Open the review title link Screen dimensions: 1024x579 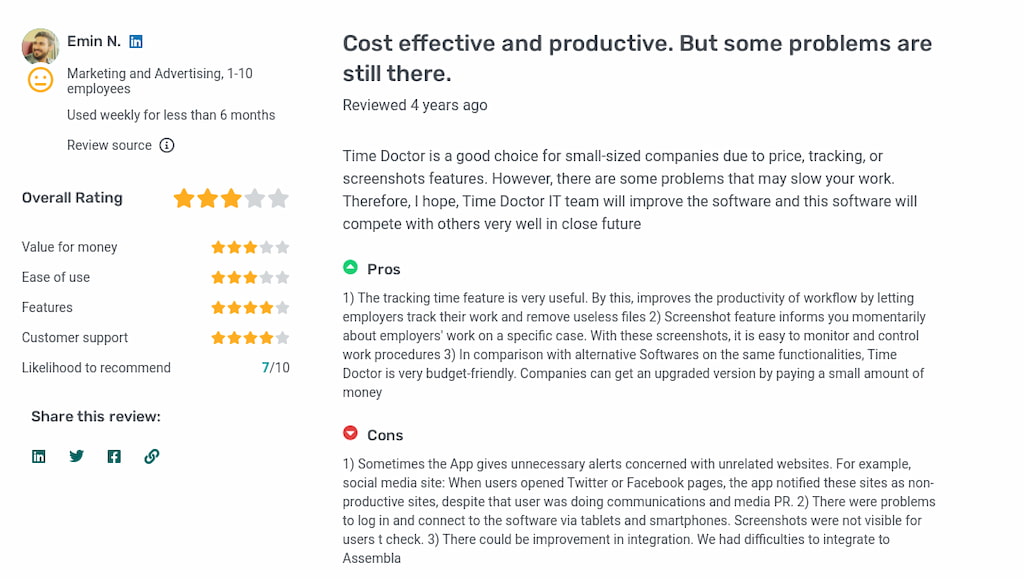[x=637, y=57]
